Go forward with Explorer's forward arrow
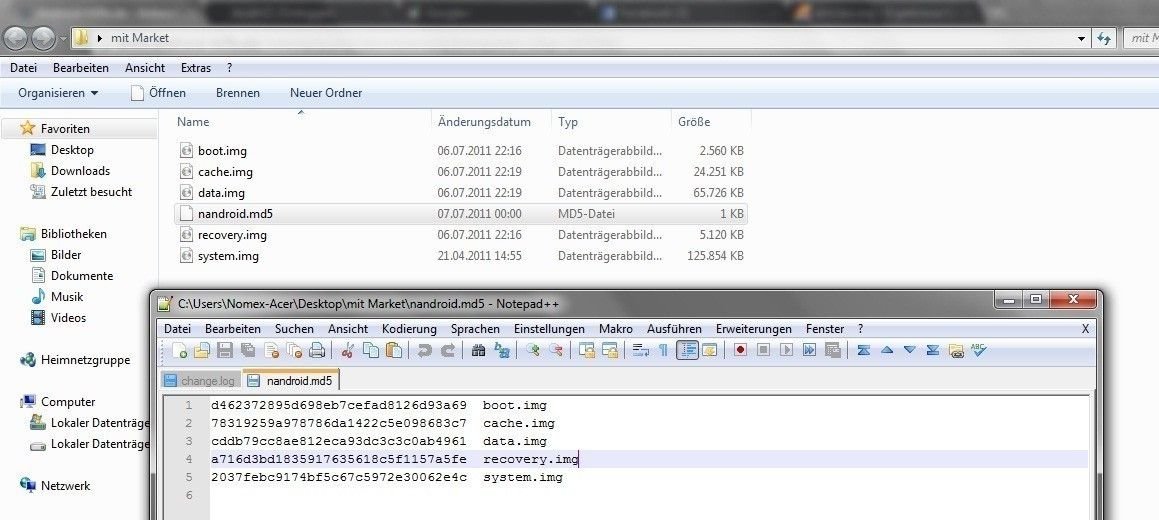 pos(43,38)
